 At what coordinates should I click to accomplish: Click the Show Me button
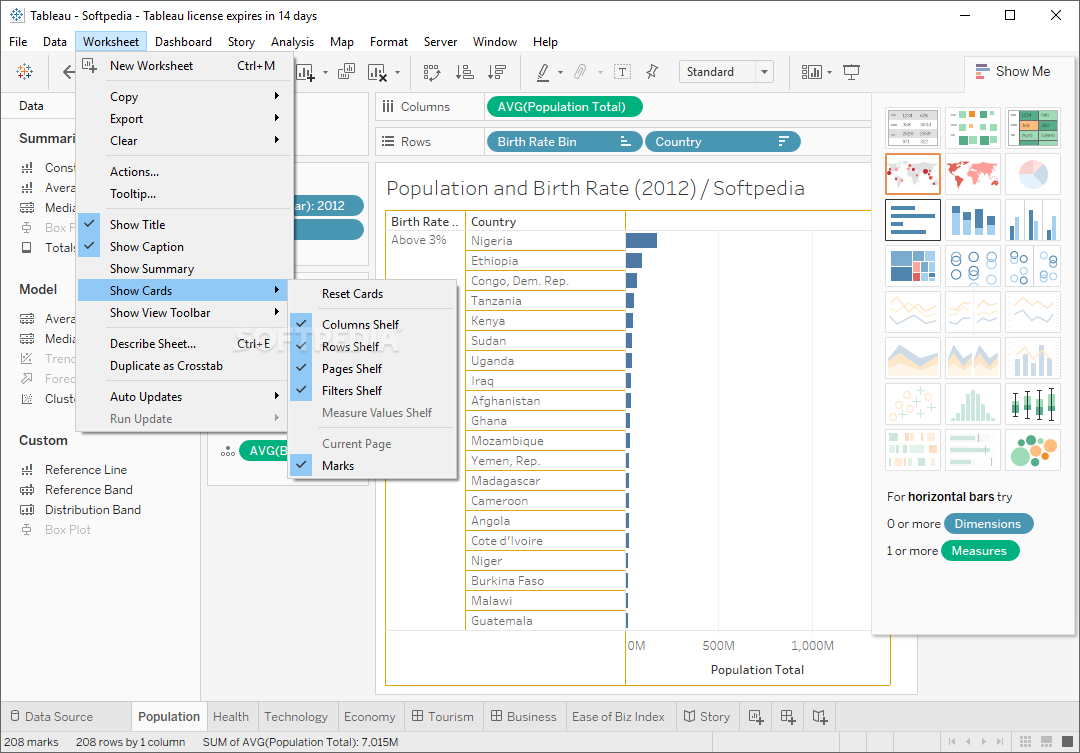click(x=1012, y=72)
